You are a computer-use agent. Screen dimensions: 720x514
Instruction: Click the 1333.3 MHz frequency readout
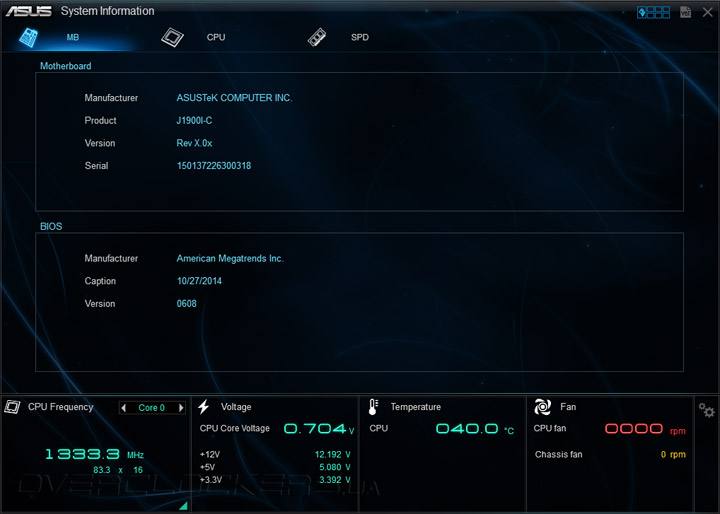[x=94, y=454]
